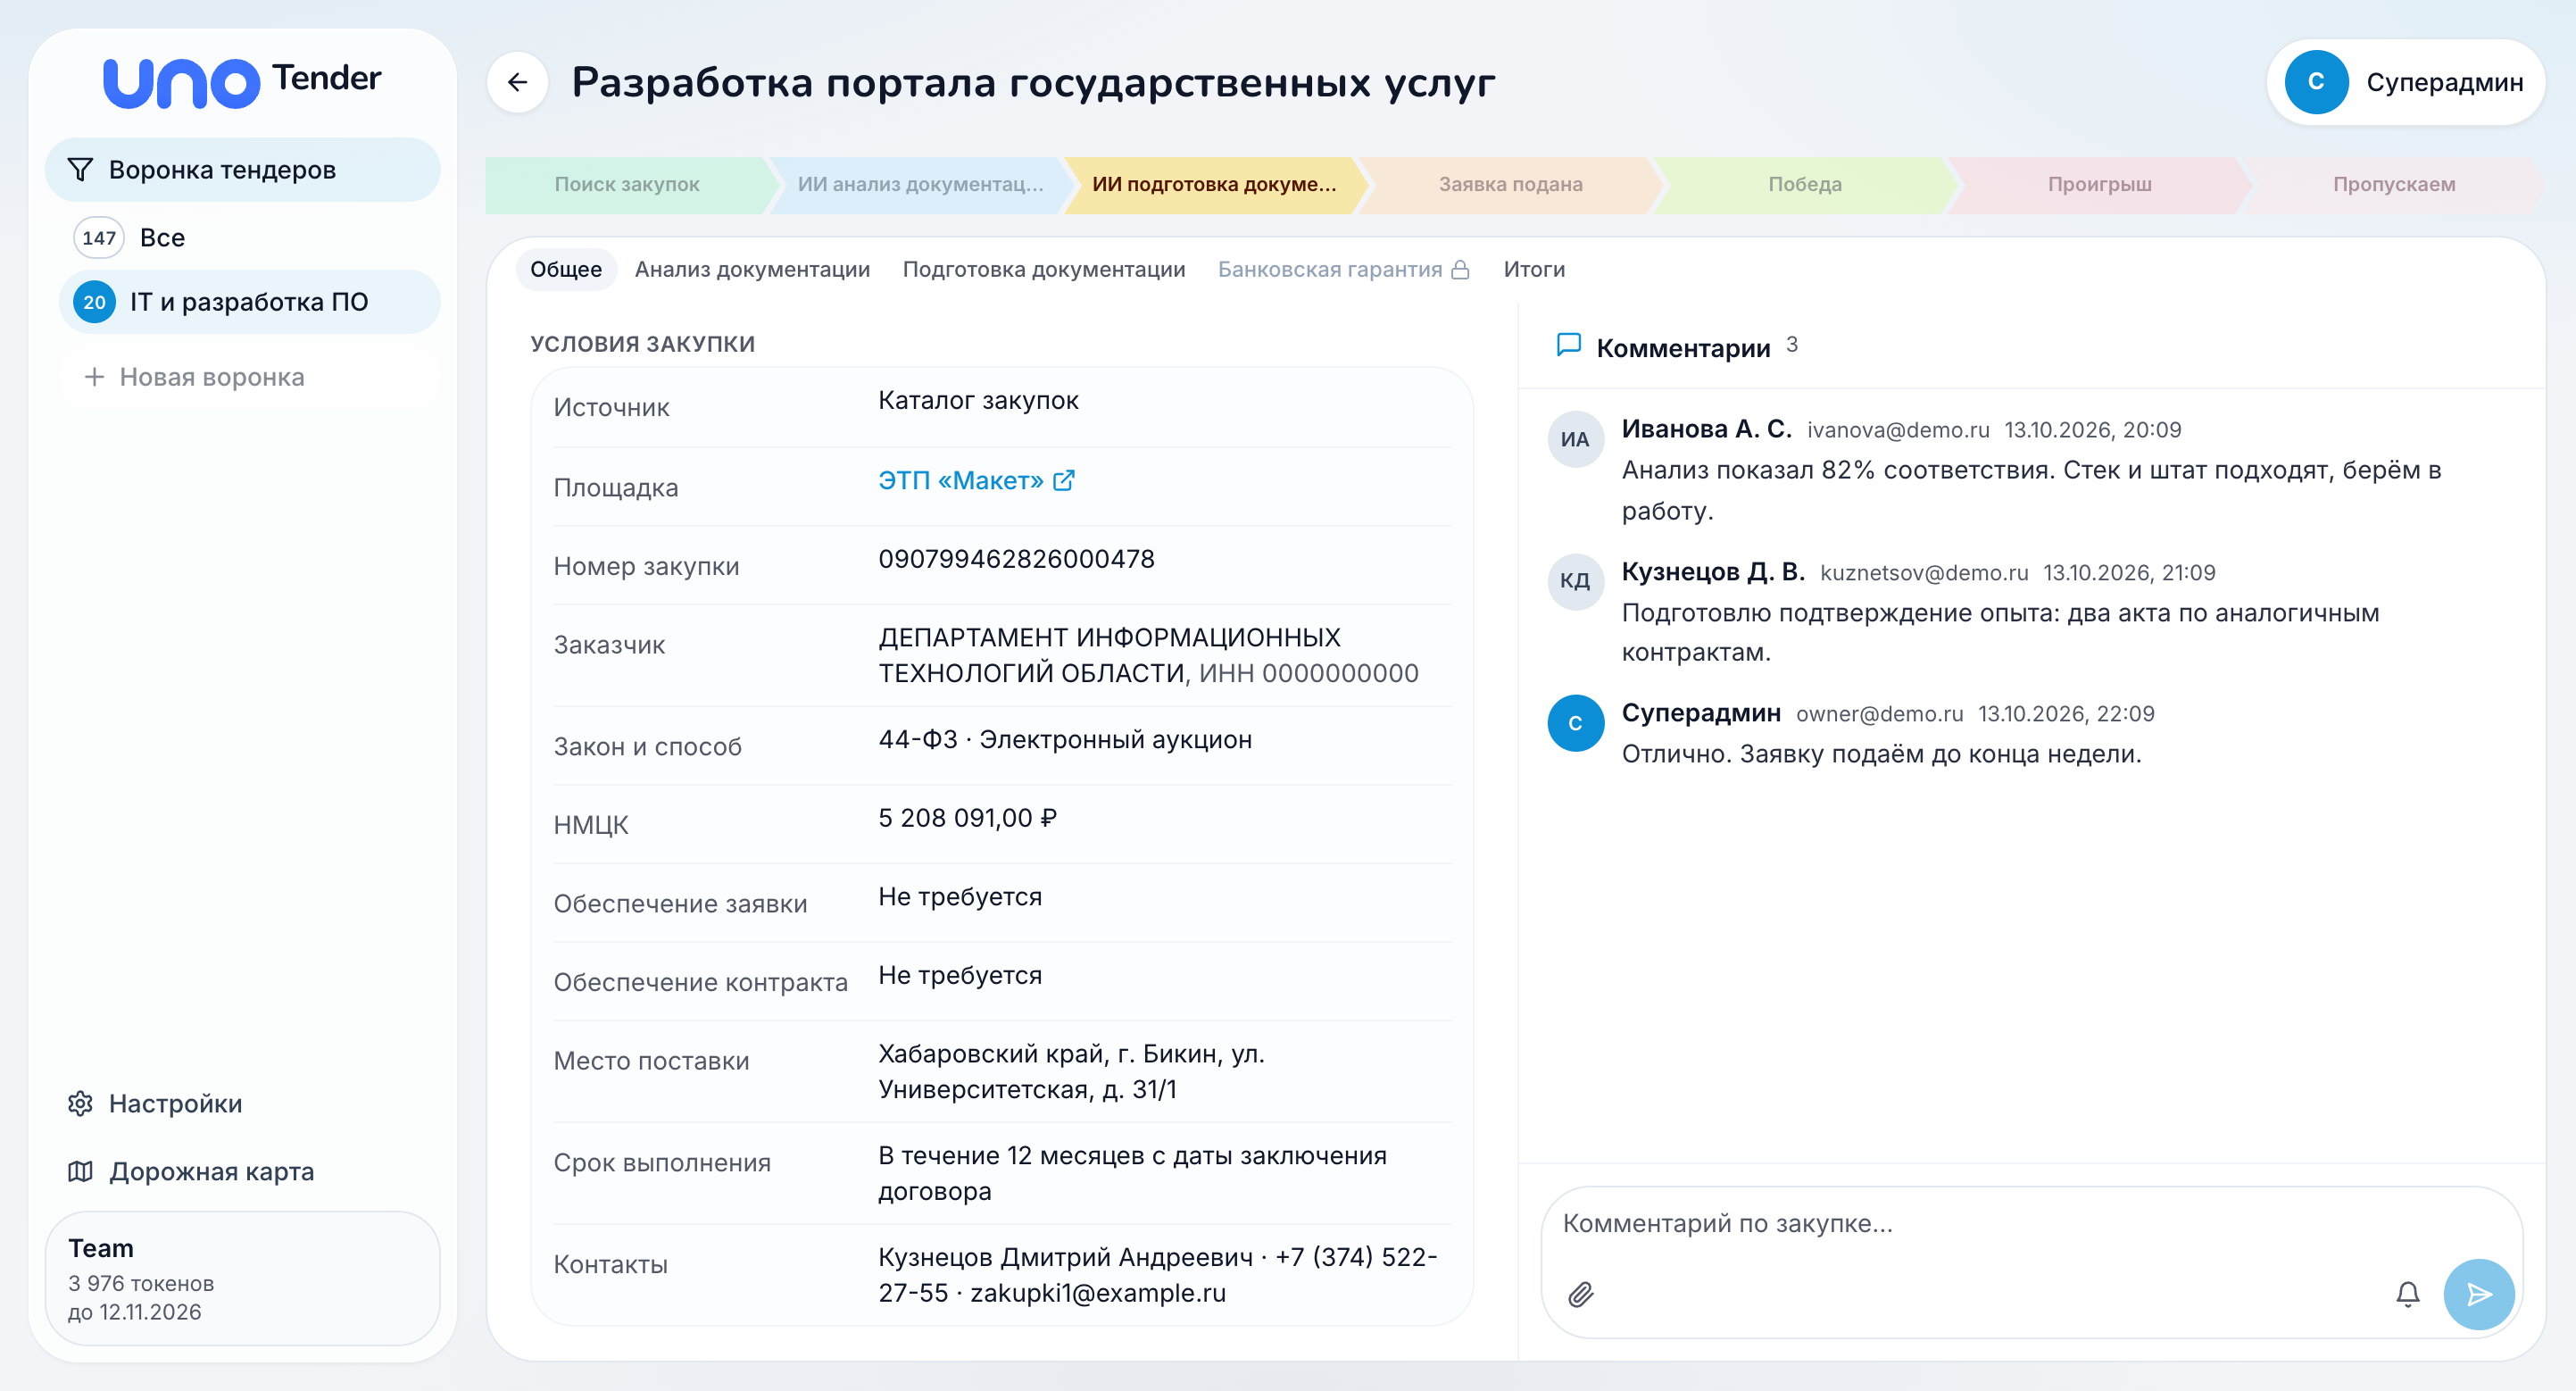The height and width of the screenshot is (1391, 2576).
Task: Attach a file with paperclip icon
Action: click(x=1581, y=1294)
